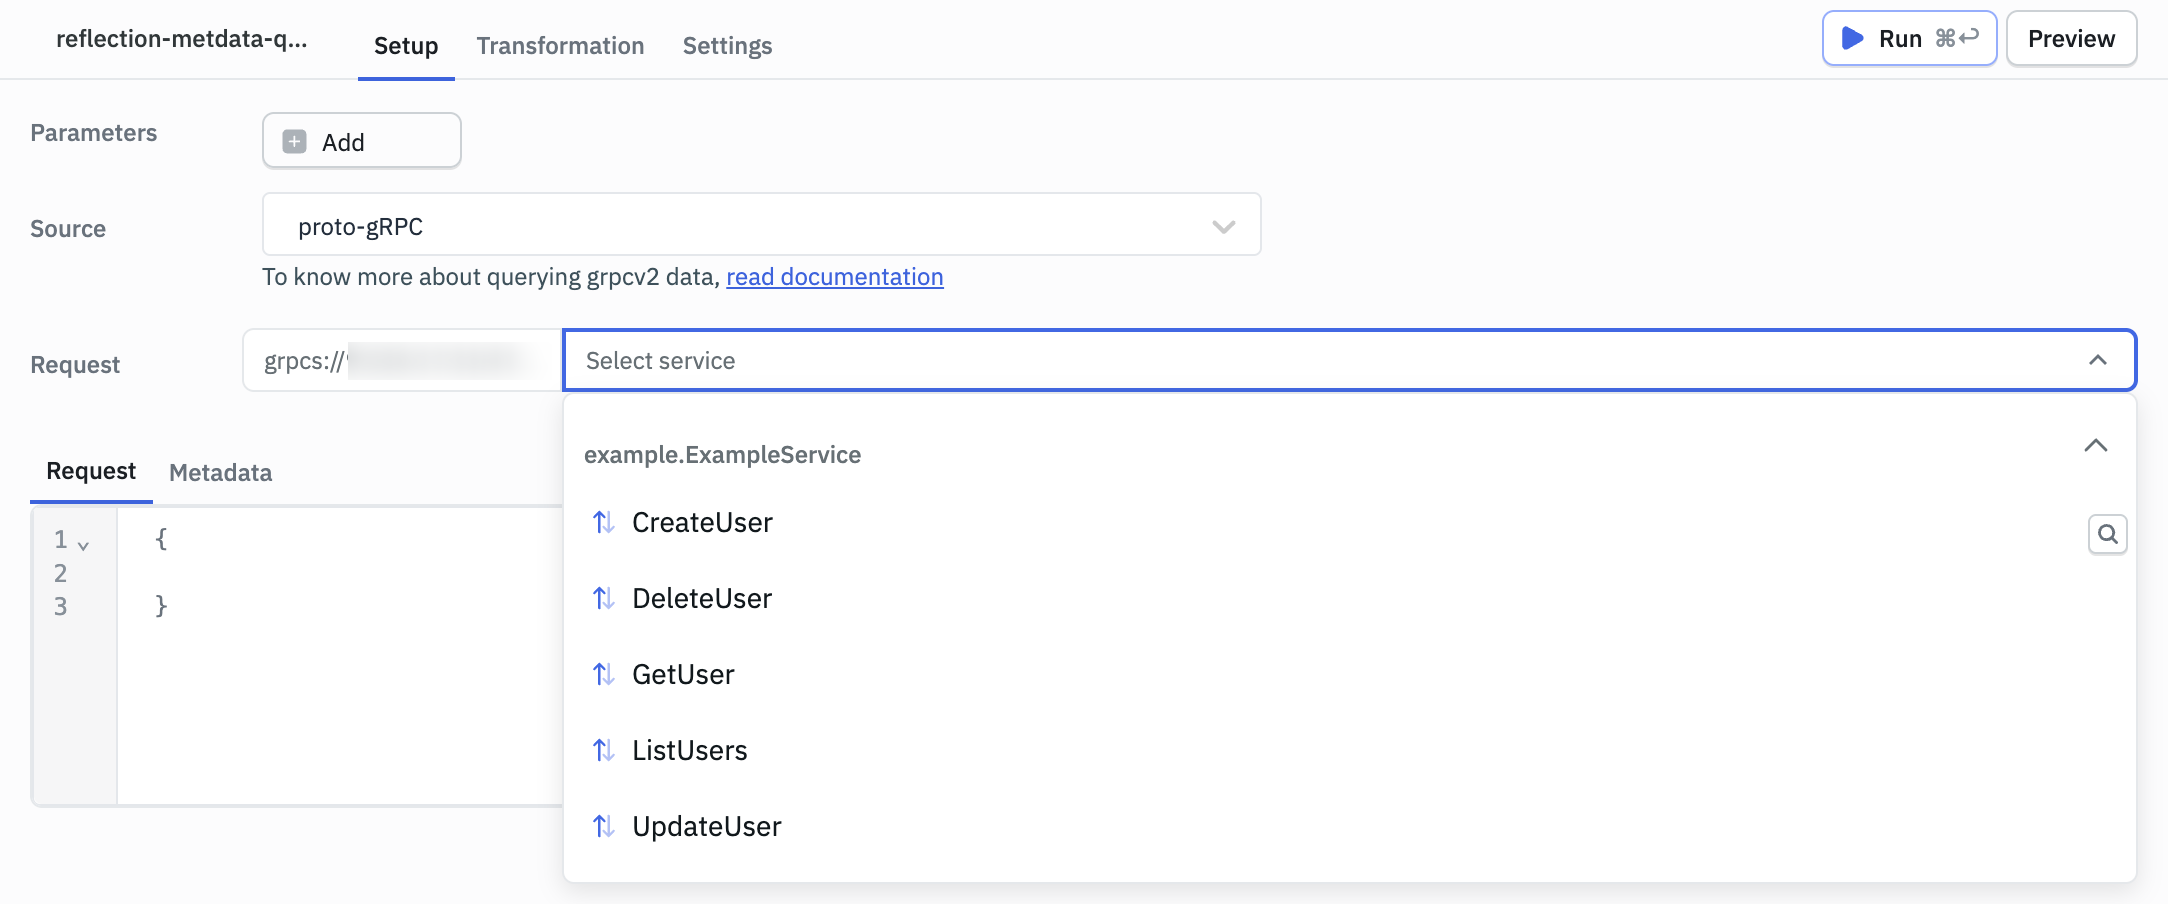Screen dimensions: 2168x904
Task: Select the ListUsers method
Action: pos(690,750)
